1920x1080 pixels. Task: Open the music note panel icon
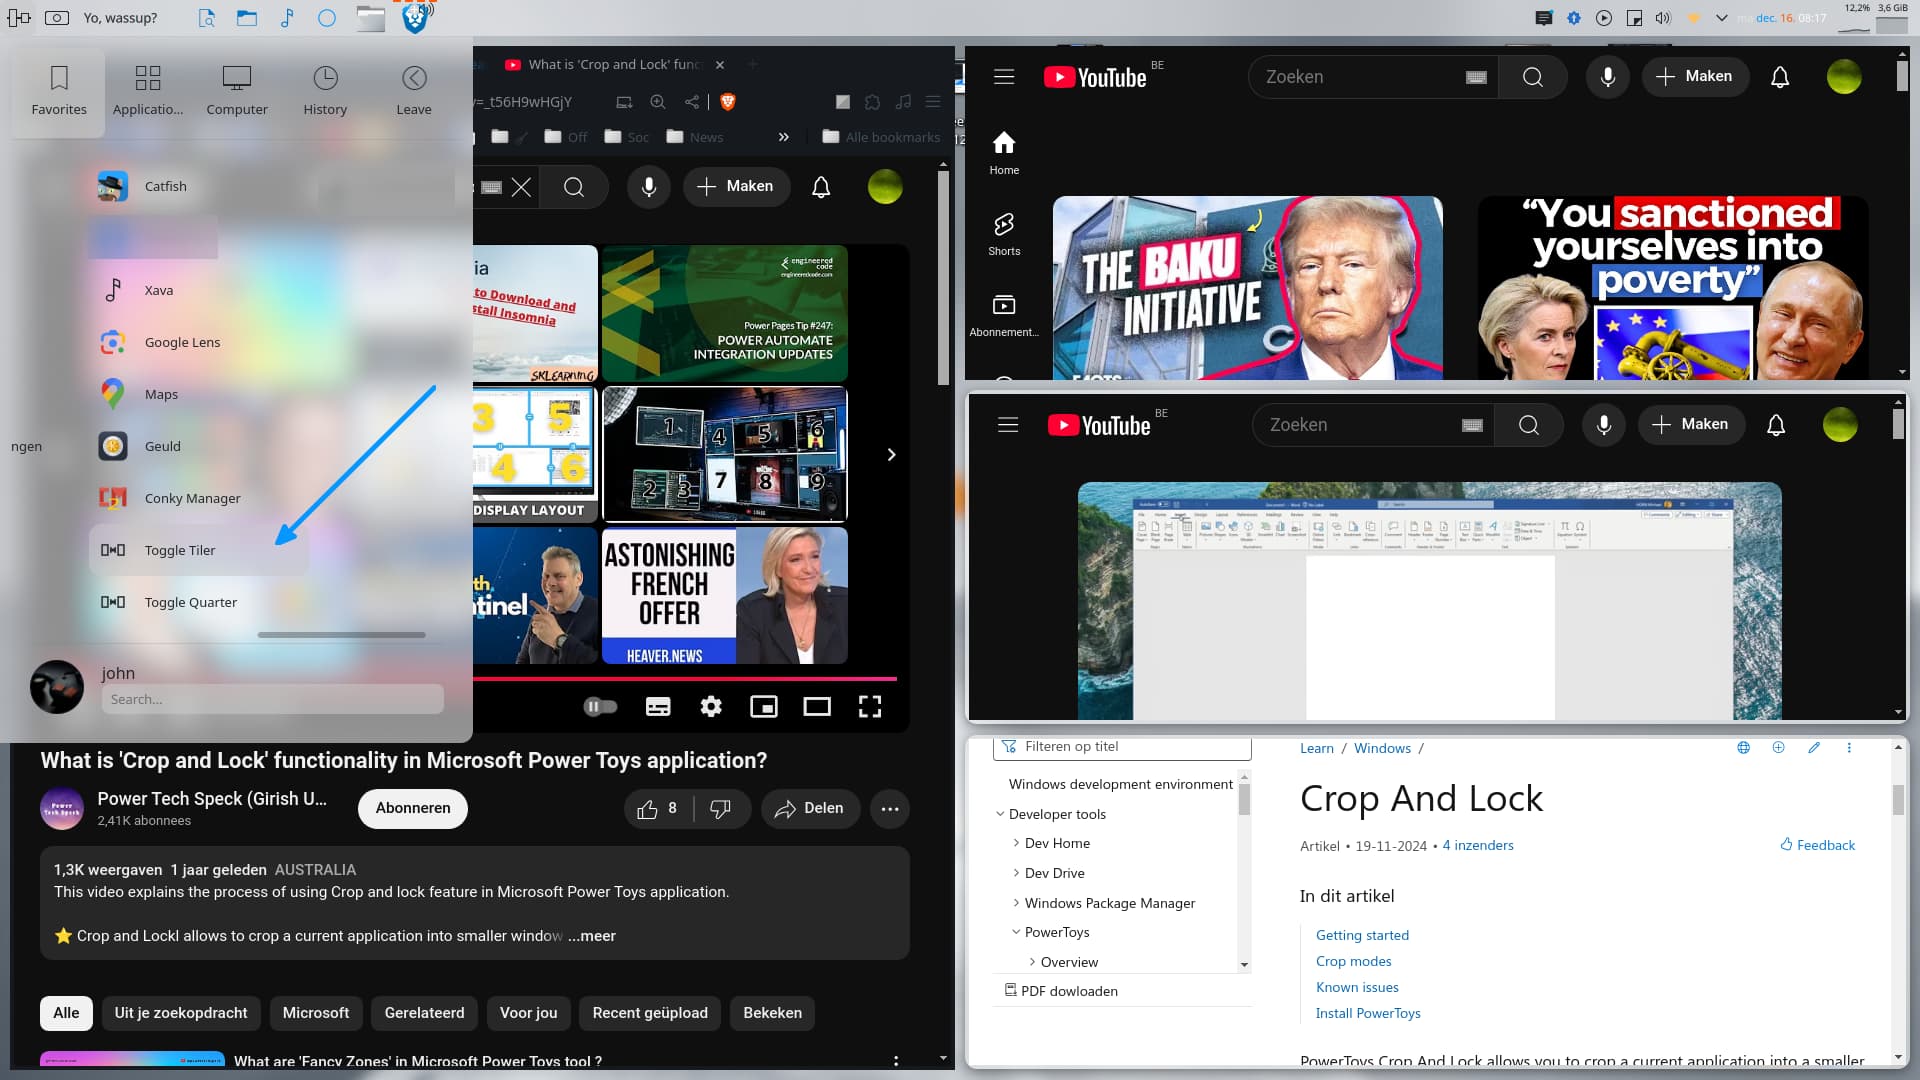coord(287,18)
